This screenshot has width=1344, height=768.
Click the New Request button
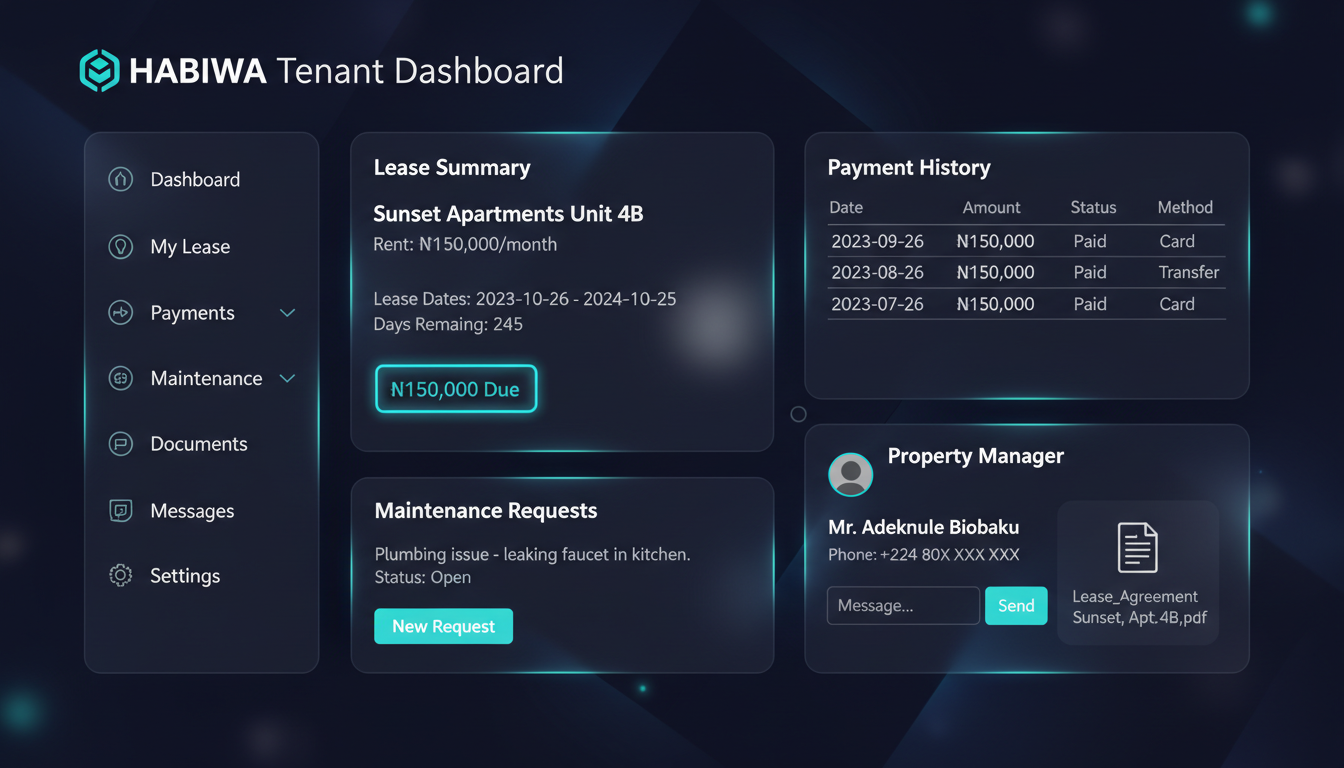coord(443,625)
